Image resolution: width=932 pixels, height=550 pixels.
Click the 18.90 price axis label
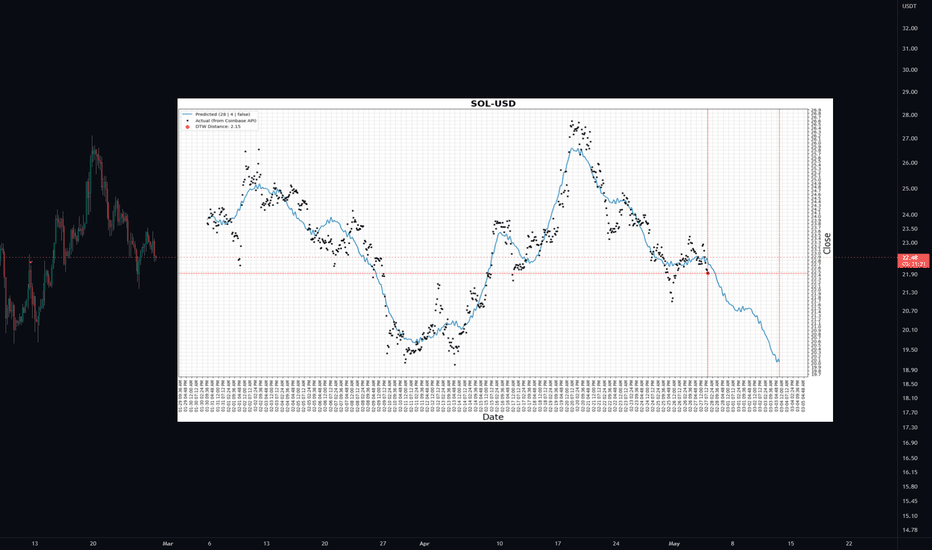(x=909, y=370)
